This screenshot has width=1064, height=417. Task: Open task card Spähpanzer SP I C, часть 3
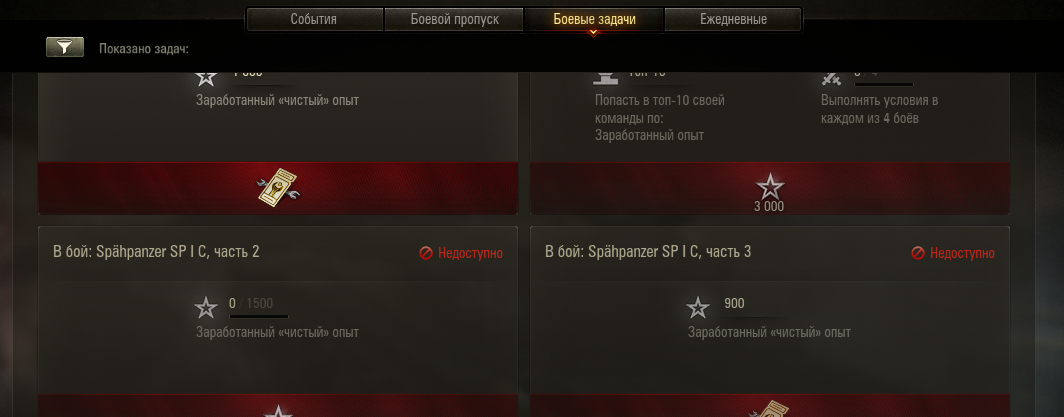coord(770,321)
